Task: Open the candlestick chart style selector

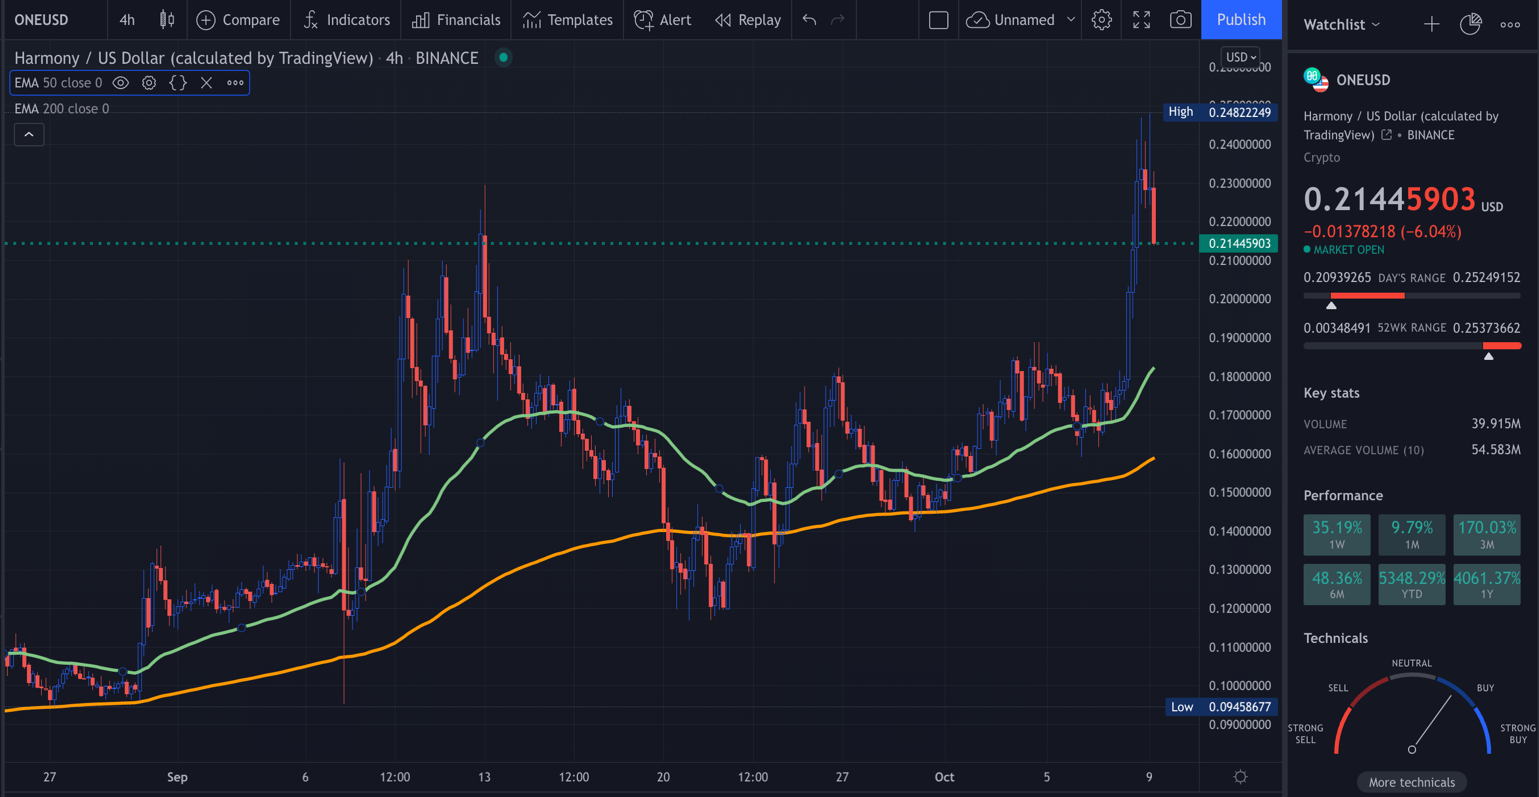Action: click(167, 20)
